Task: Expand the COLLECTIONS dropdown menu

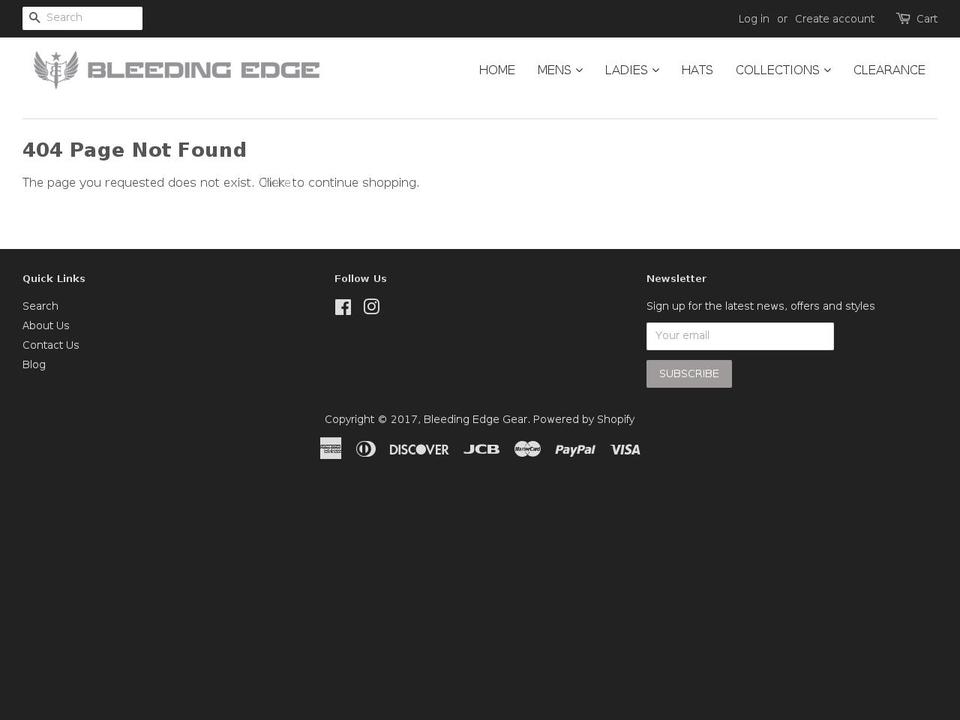Action: click(x=783, y=70)
